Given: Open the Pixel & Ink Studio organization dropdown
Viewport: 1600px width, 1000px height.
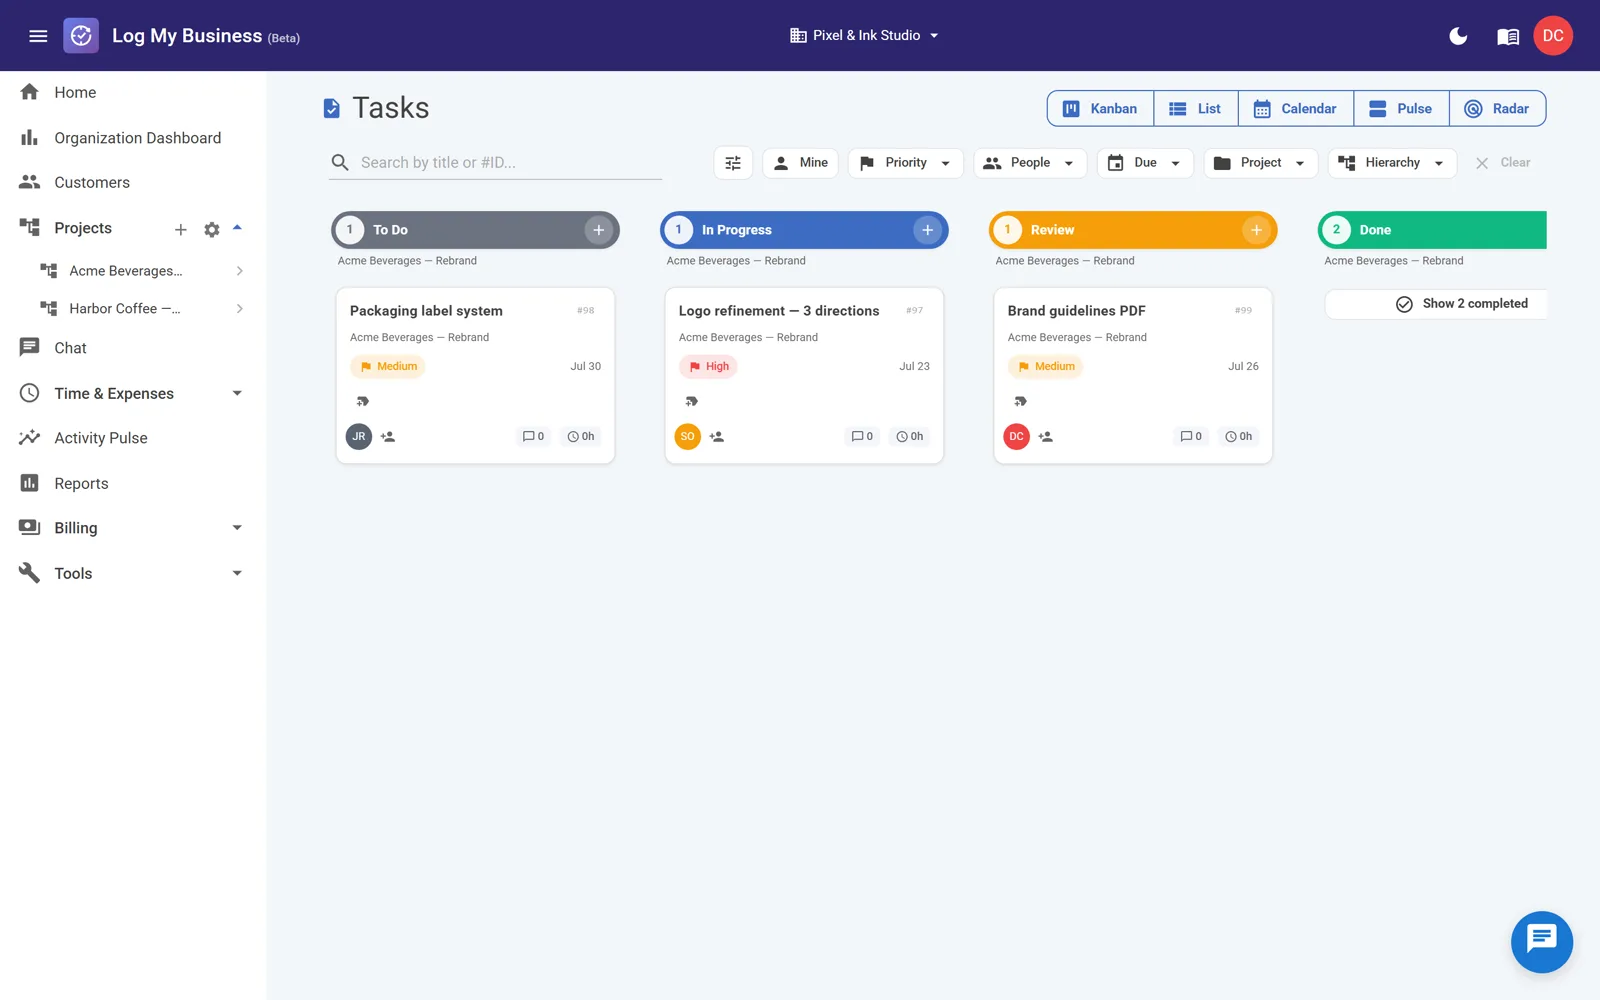Looking at the screenshot, I should pyautogui.click(x=864, y=35).
